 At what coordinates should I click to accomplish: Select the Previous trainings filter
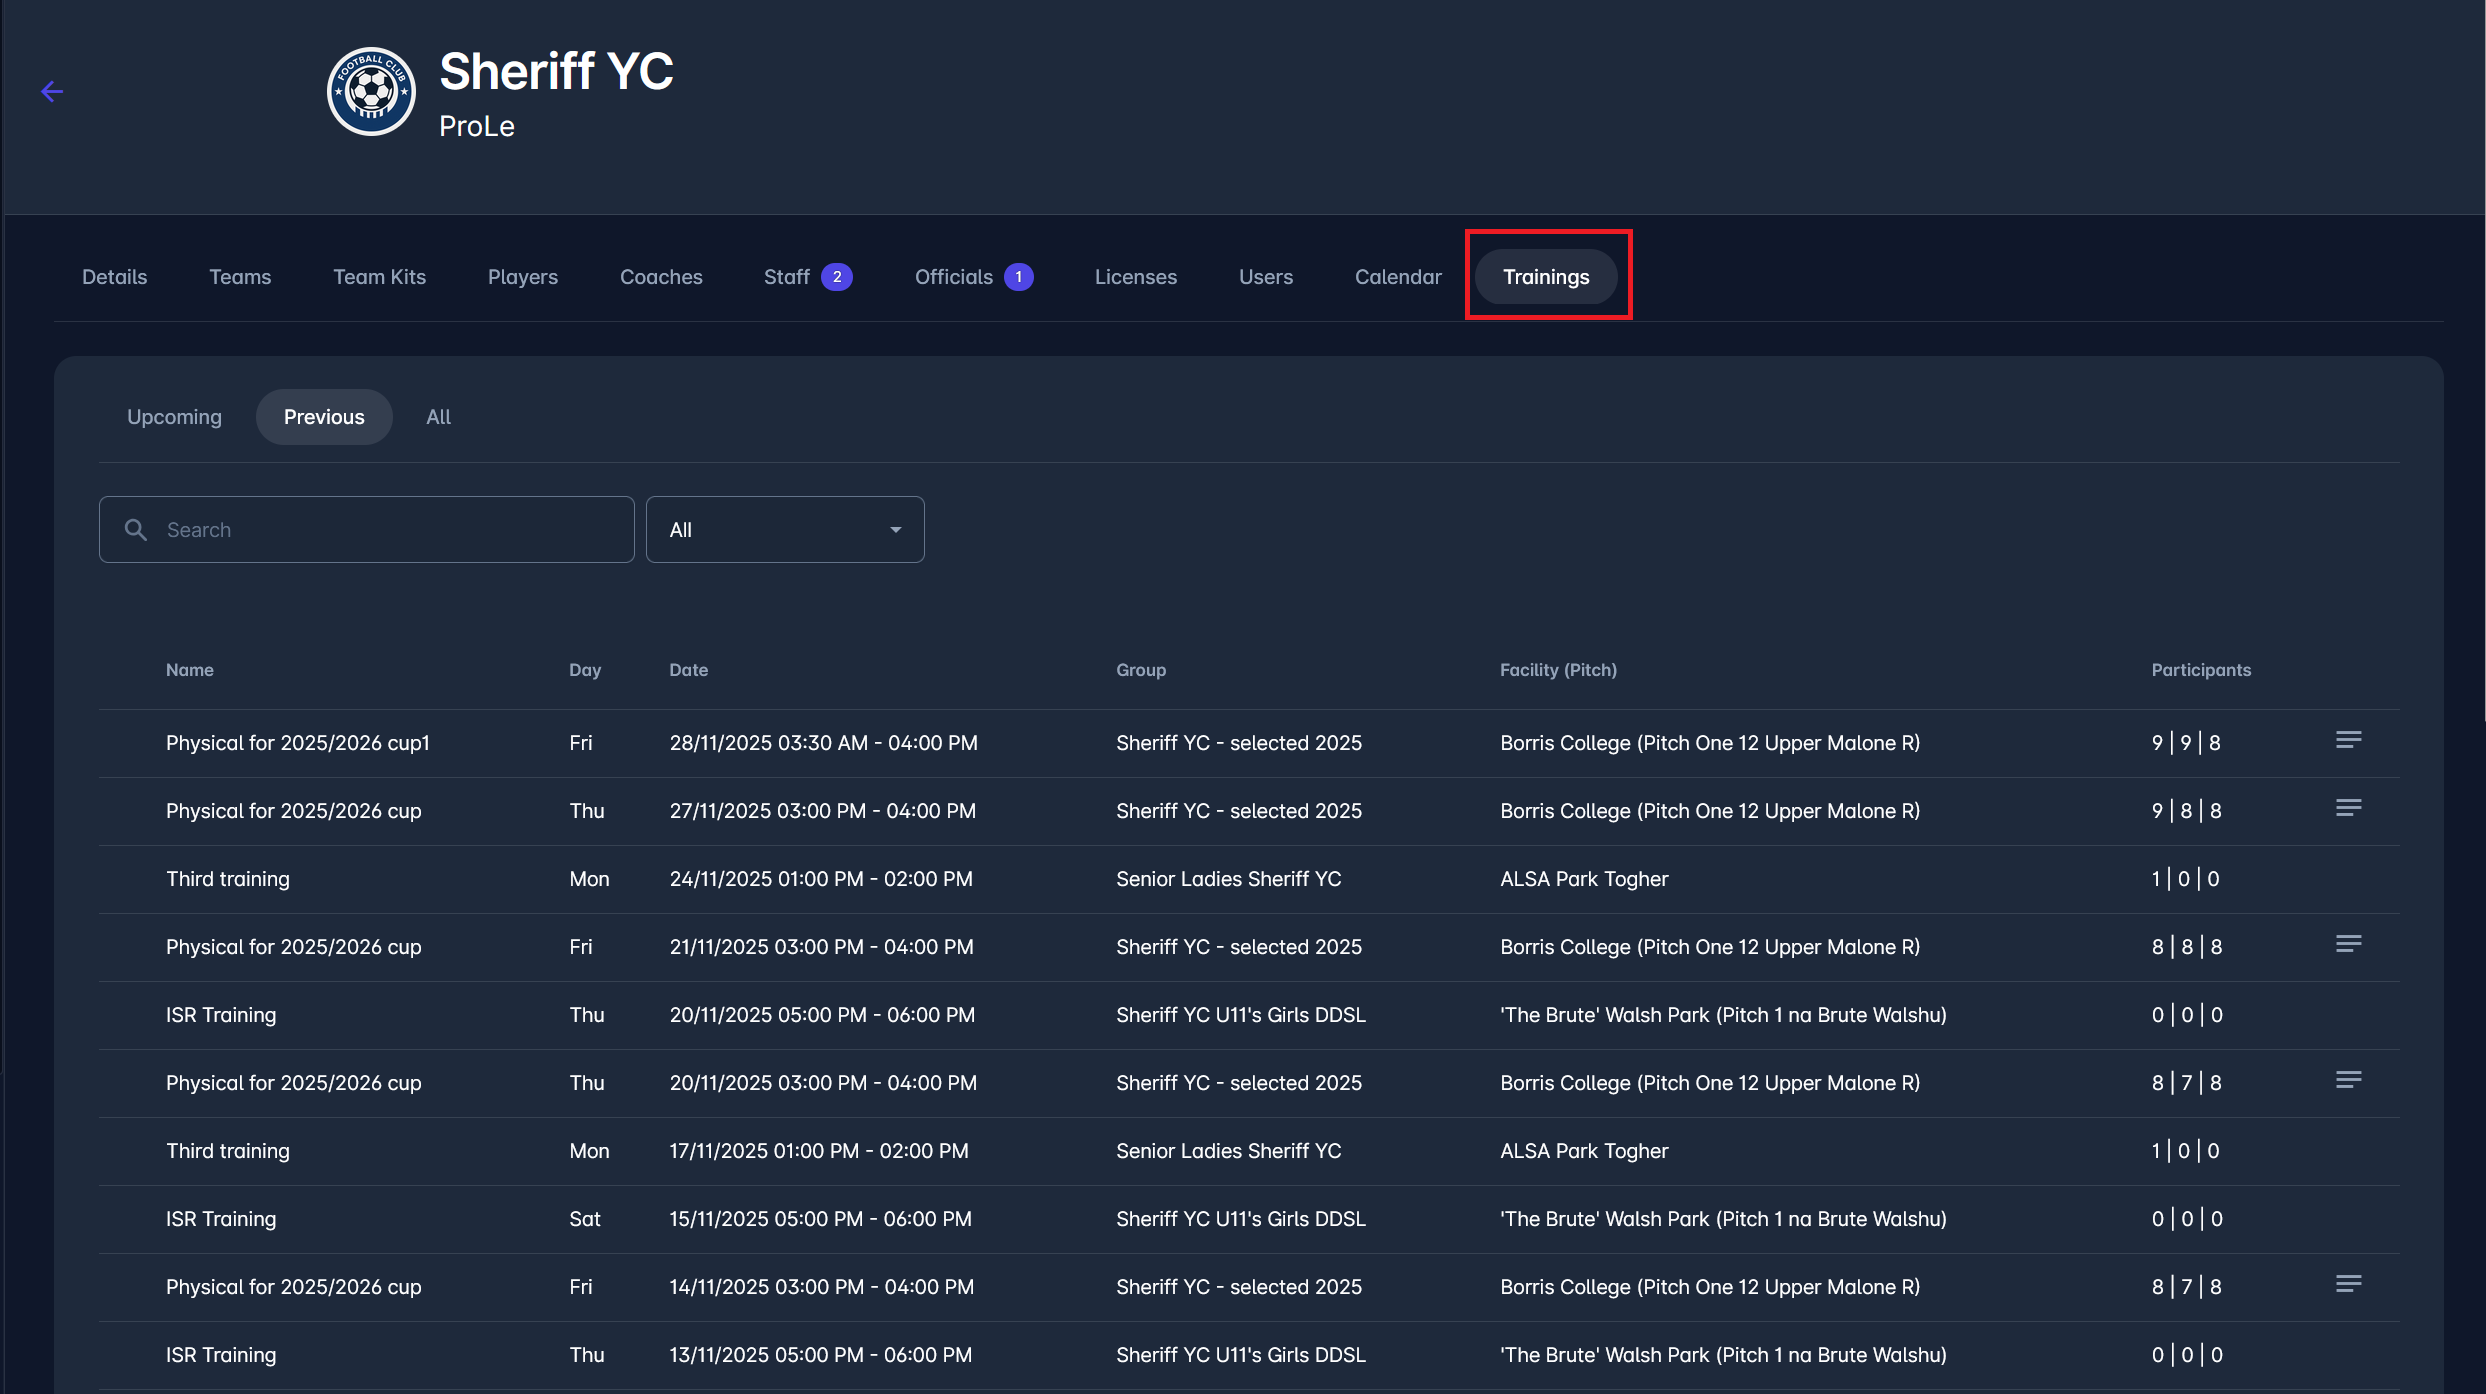point(324,417)
